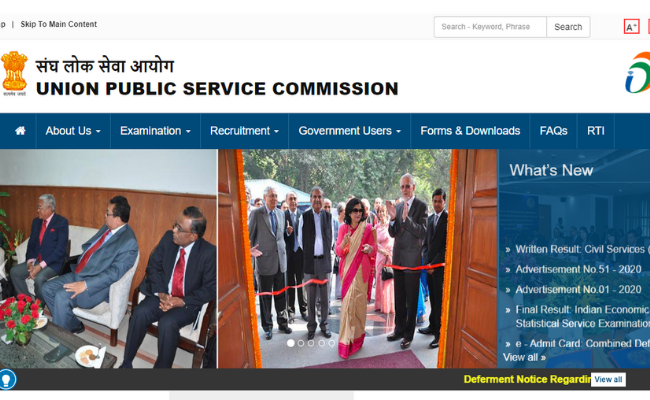650x400 pixels.
Task: Open the Recruitment dropdown menu
Action: [244, 131]
